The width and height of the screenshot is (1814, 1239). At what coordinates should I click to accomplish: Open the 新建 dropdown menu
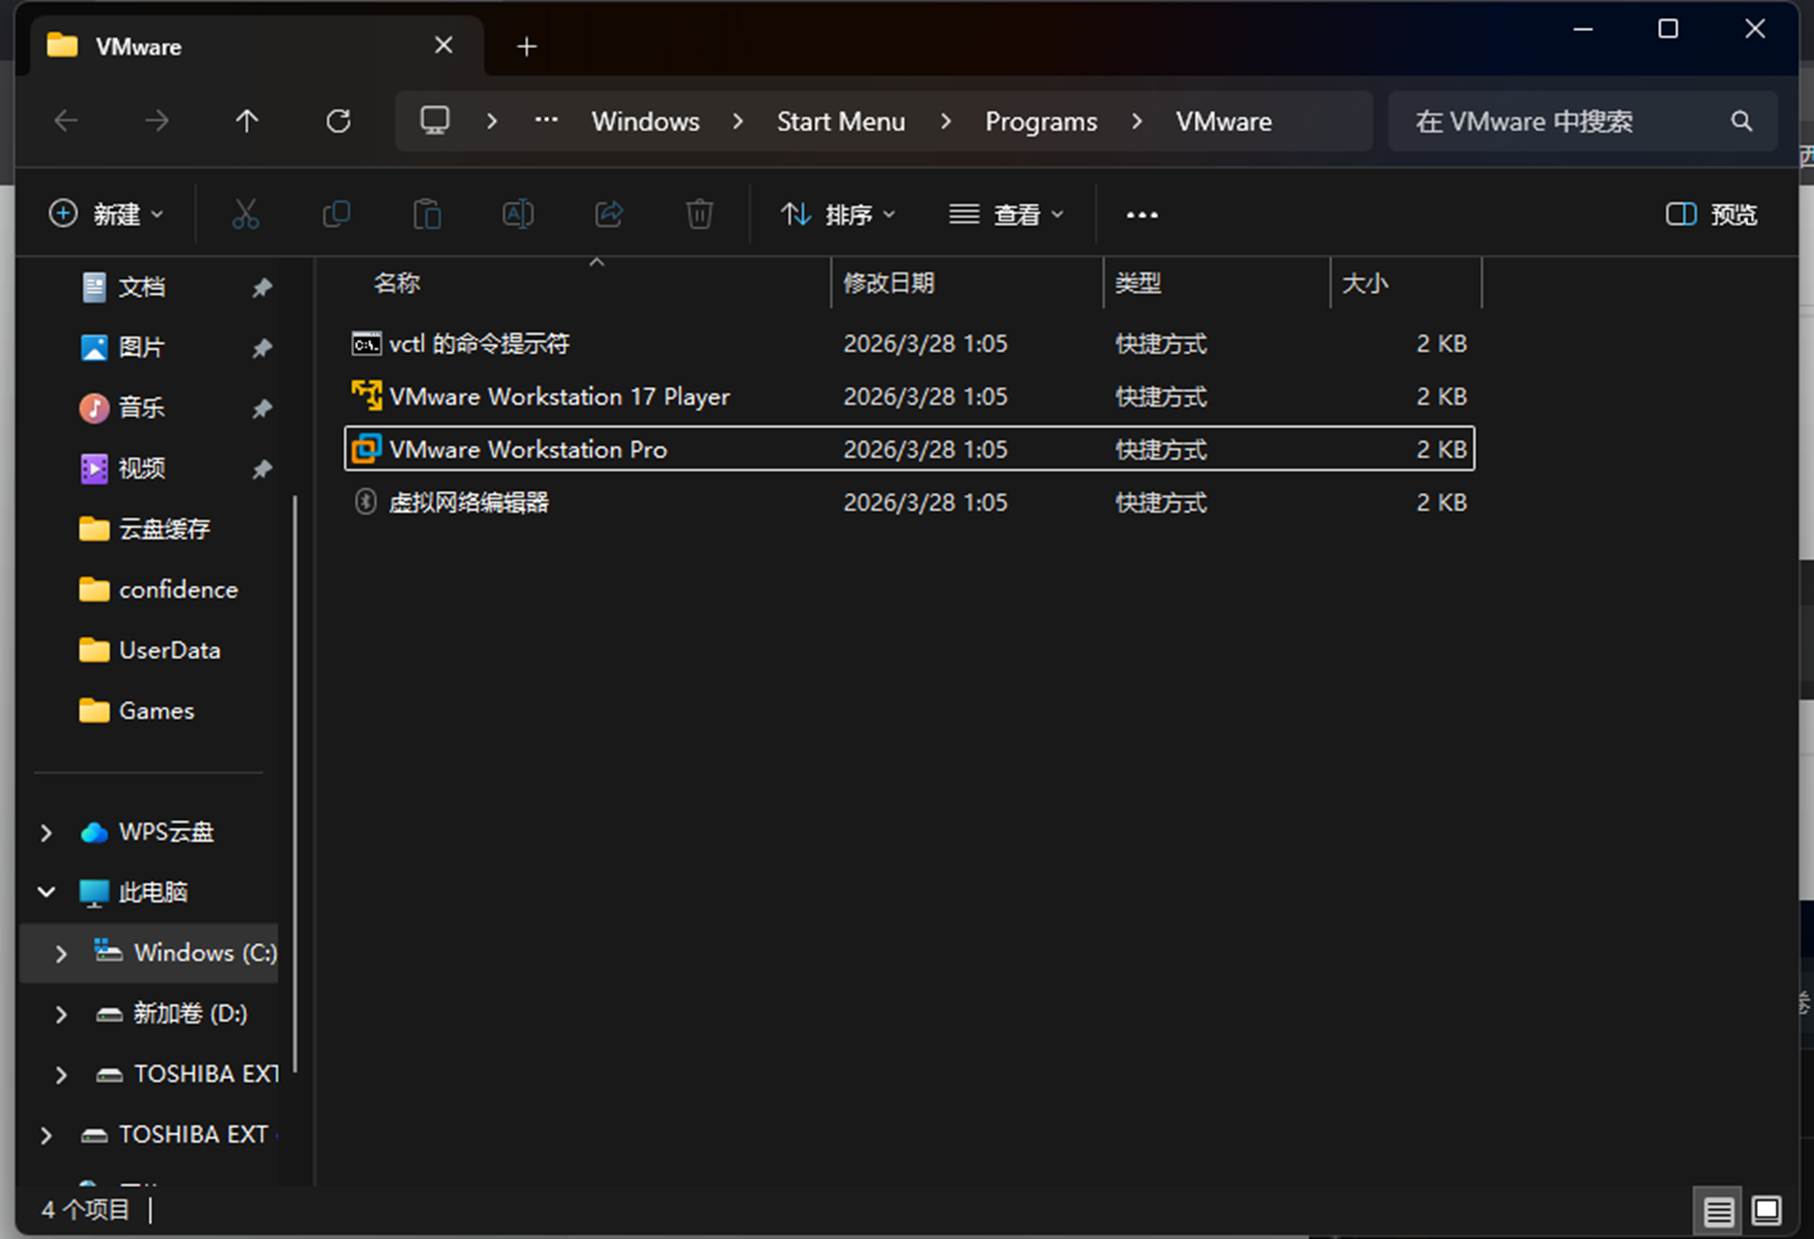tap(105, 214)
